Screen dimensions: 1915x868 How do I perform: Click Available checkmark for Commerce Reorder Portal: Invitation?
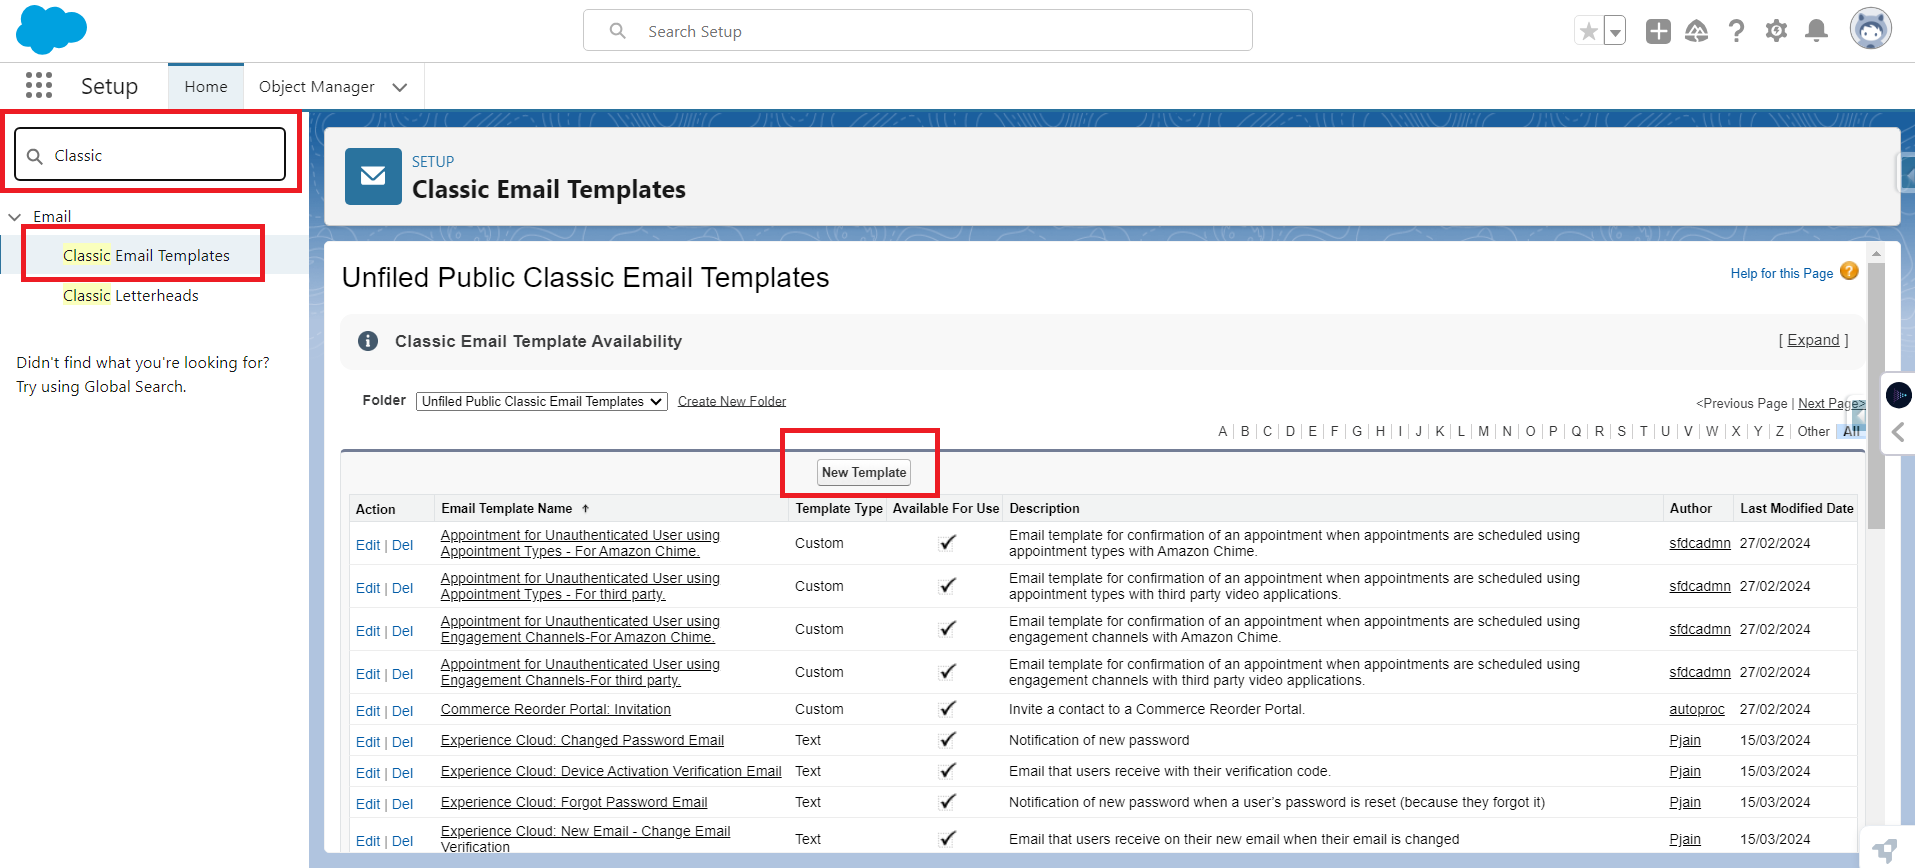click(x=946, y=709)
